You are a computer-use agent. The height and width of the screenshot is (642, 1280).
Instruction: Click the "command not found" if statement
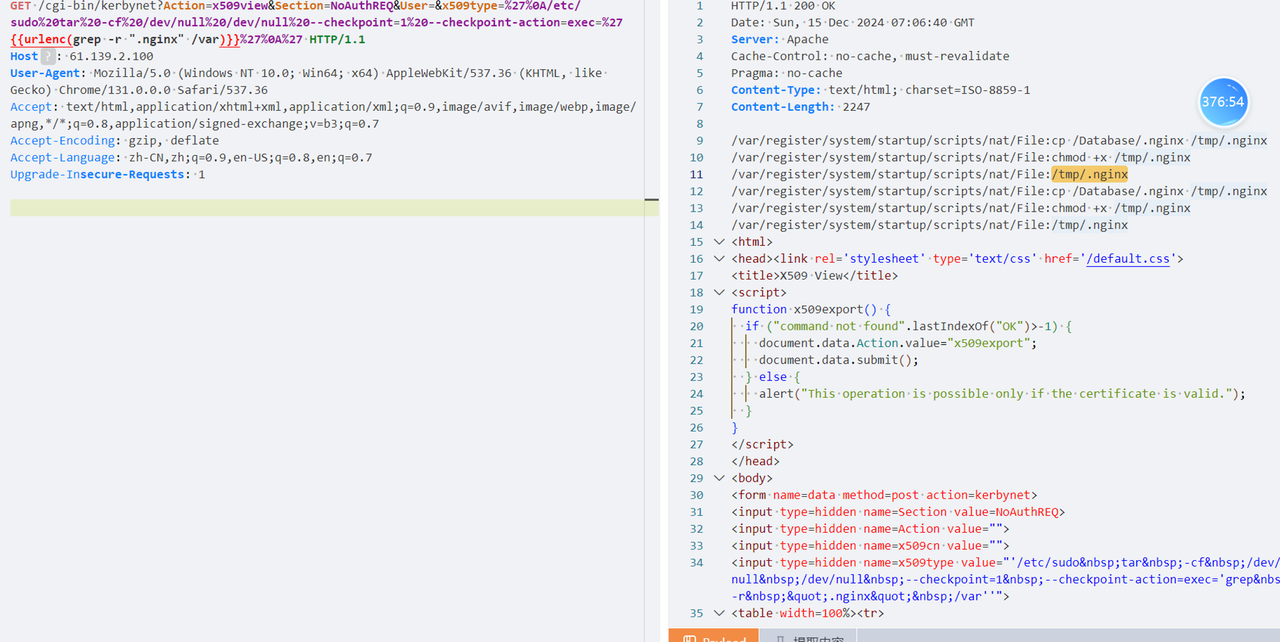coord(908,327)
